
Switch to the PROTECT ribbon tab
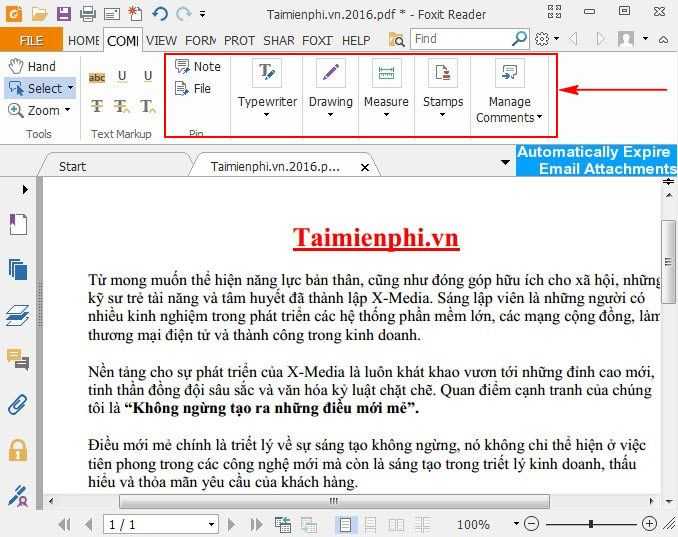[x=239, y=41]
